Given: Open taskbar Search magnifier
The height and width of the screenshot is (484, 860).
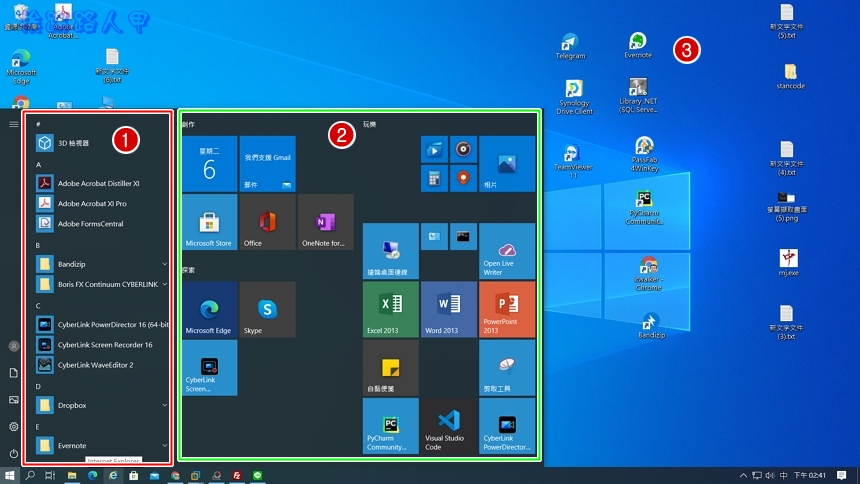Looking at the screenshot, I should 30,475.
